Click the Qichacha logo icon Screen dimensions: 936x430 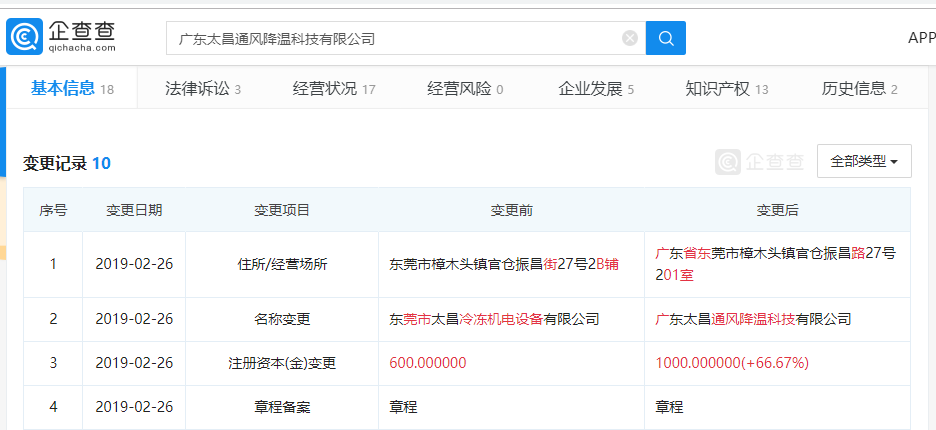24,37
